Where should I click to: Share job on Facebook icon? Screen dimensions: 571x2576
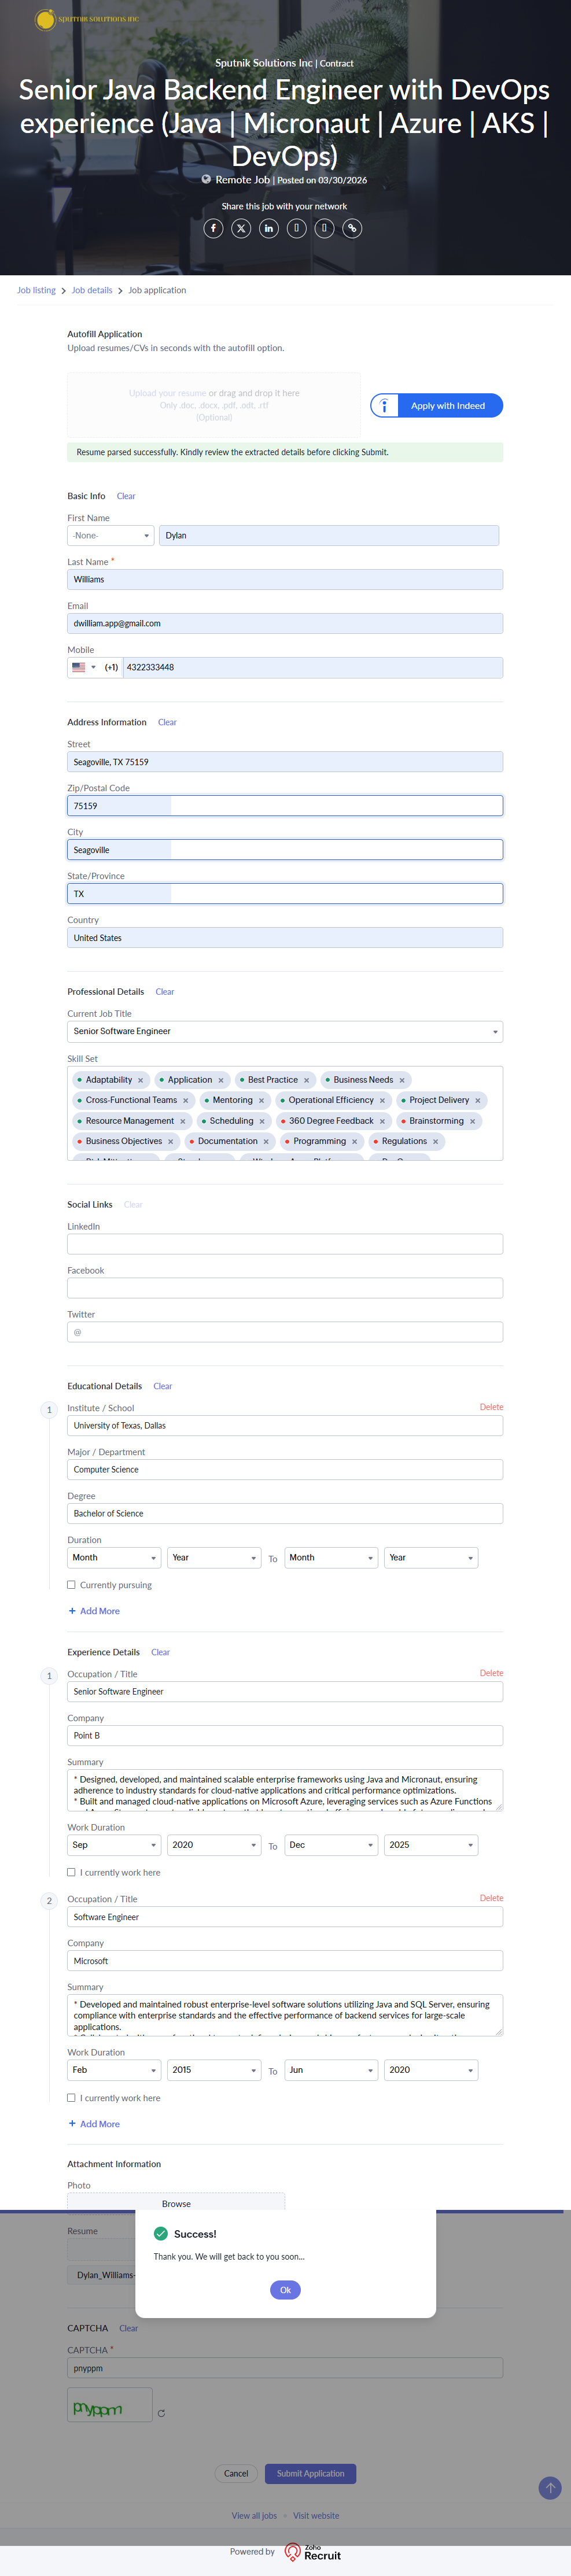click(213, 228)
